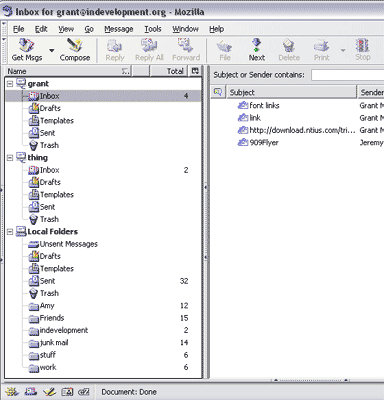Select the Inbox under grant
Screen dimensions: 384x400
point(103,96)
